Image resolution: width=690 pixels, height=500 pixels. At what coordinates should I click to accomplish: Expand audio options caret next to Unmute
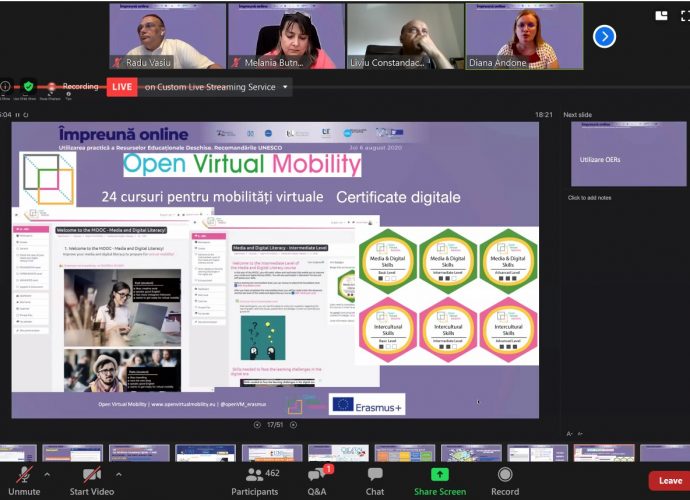(47, 474)
